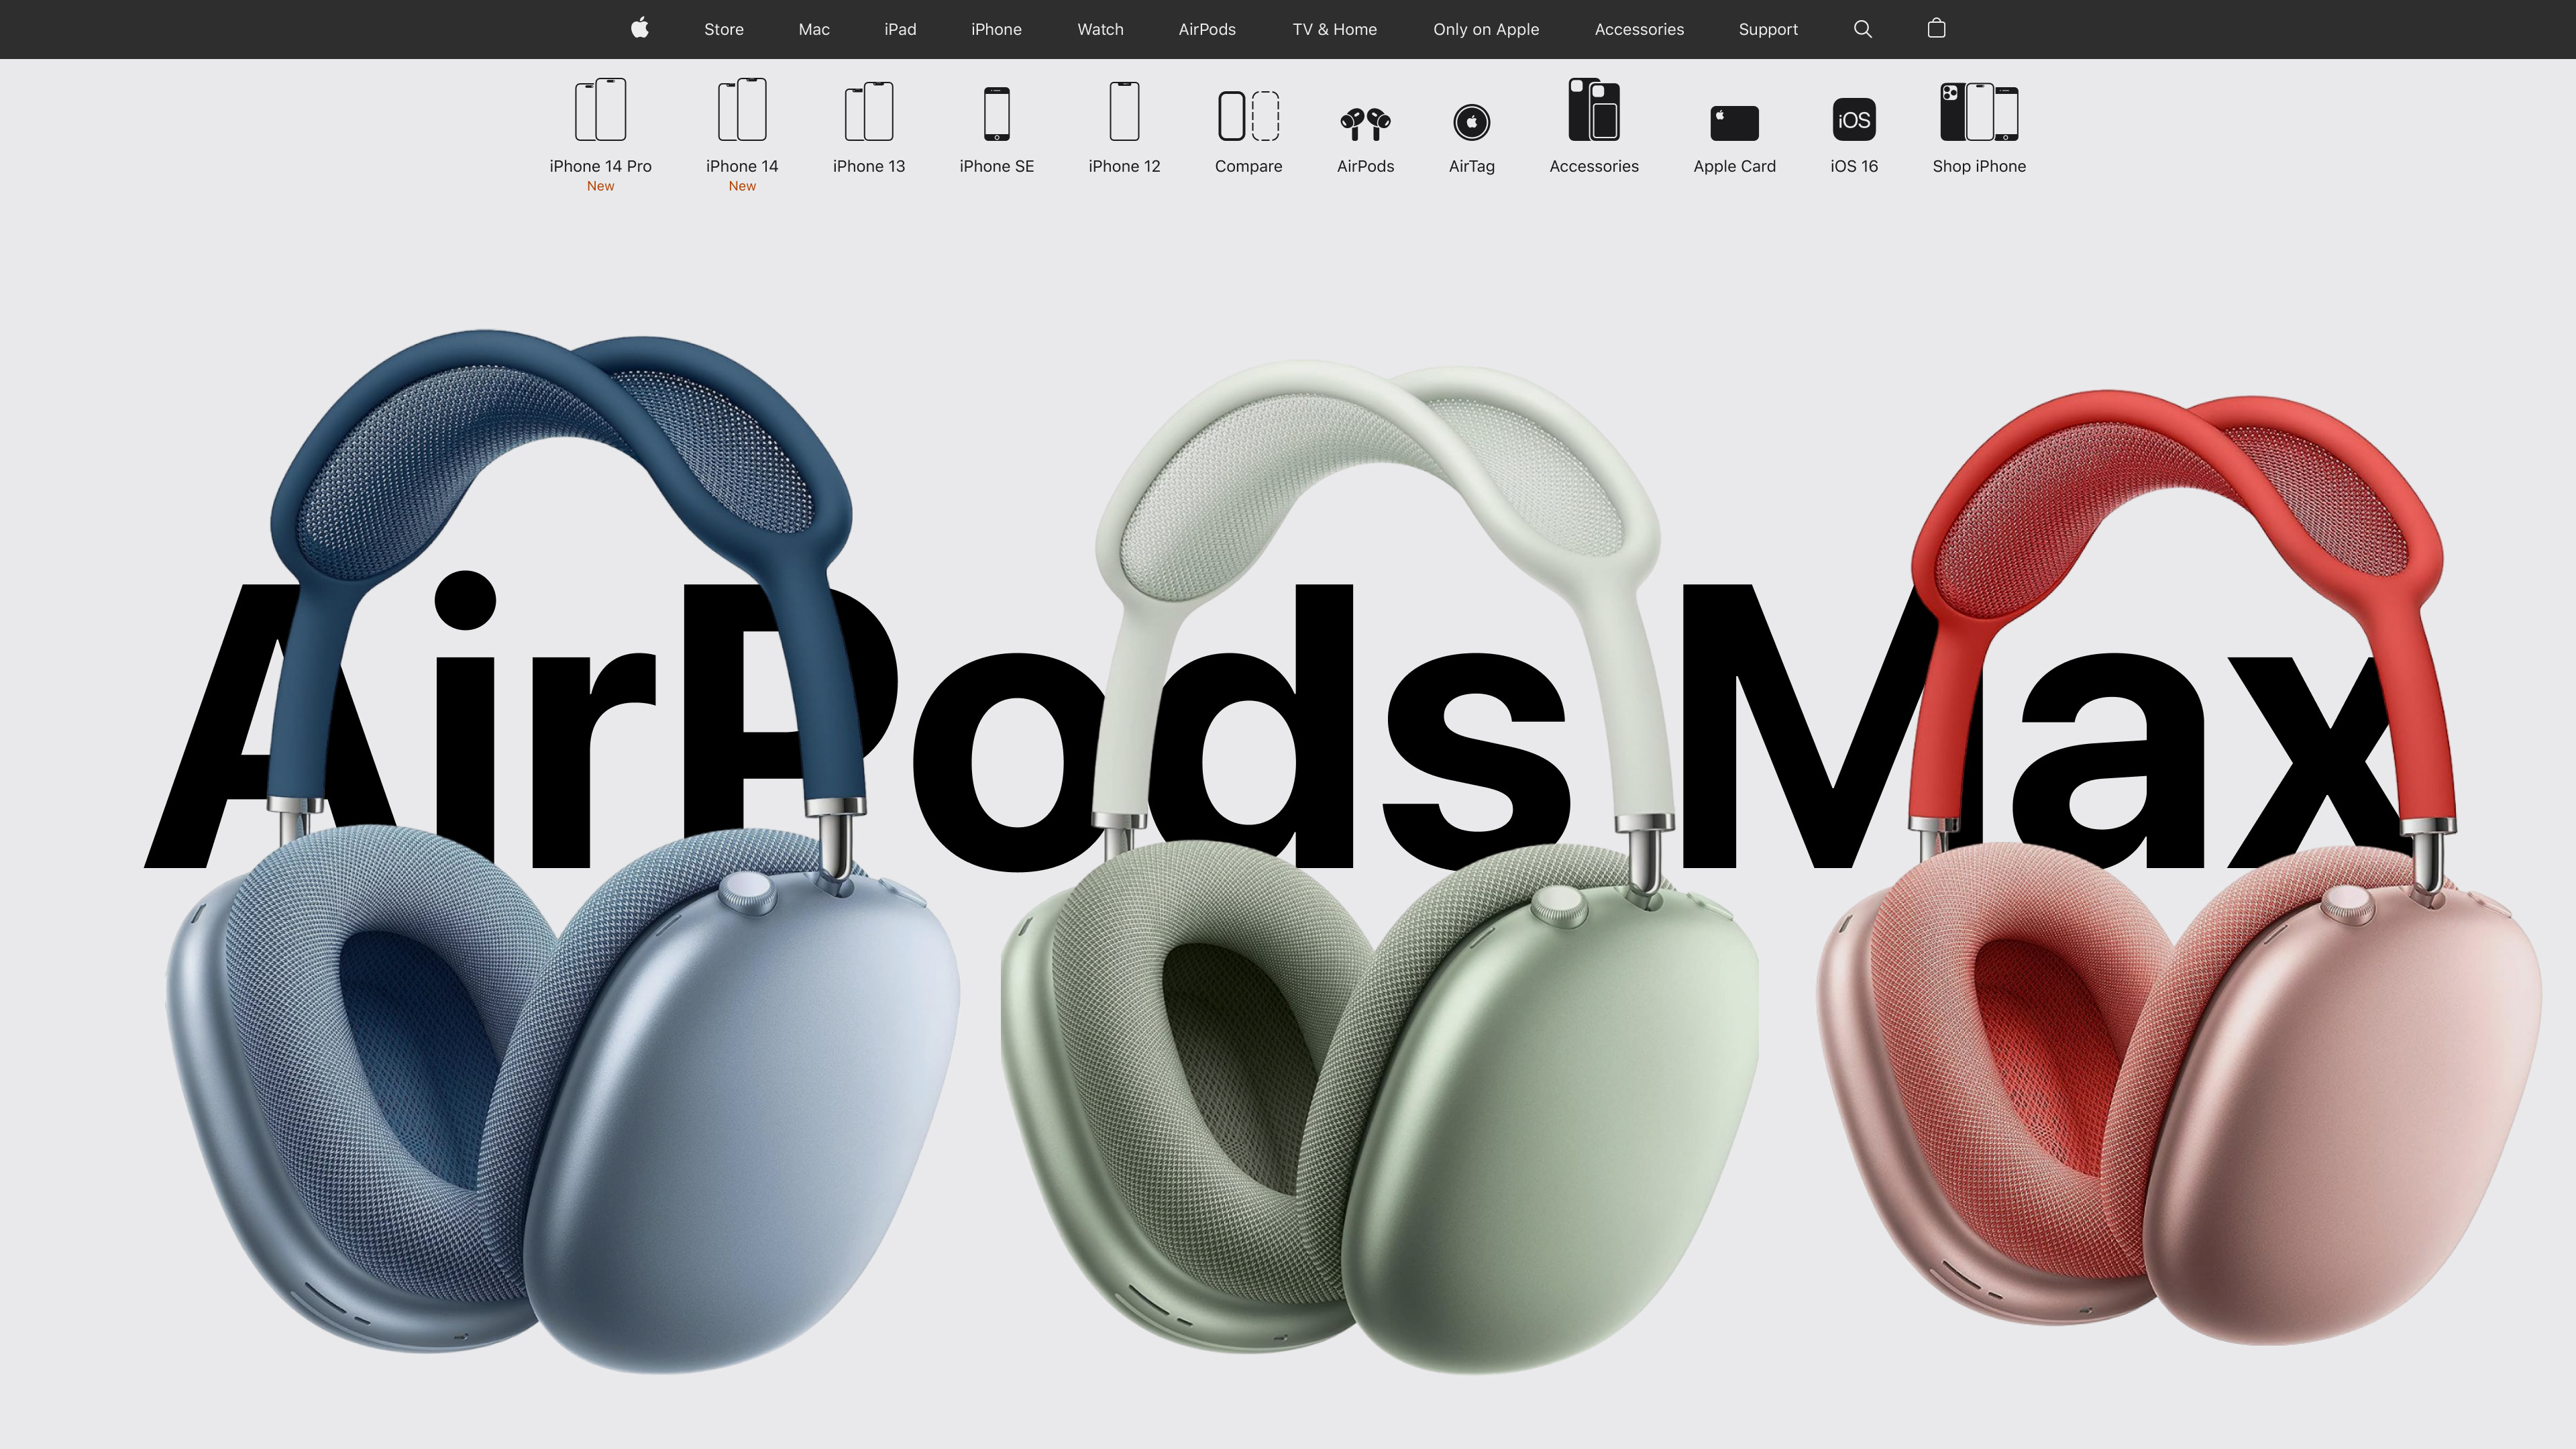
Task: Open the Apple Card icon
Action: (1735, 123)
